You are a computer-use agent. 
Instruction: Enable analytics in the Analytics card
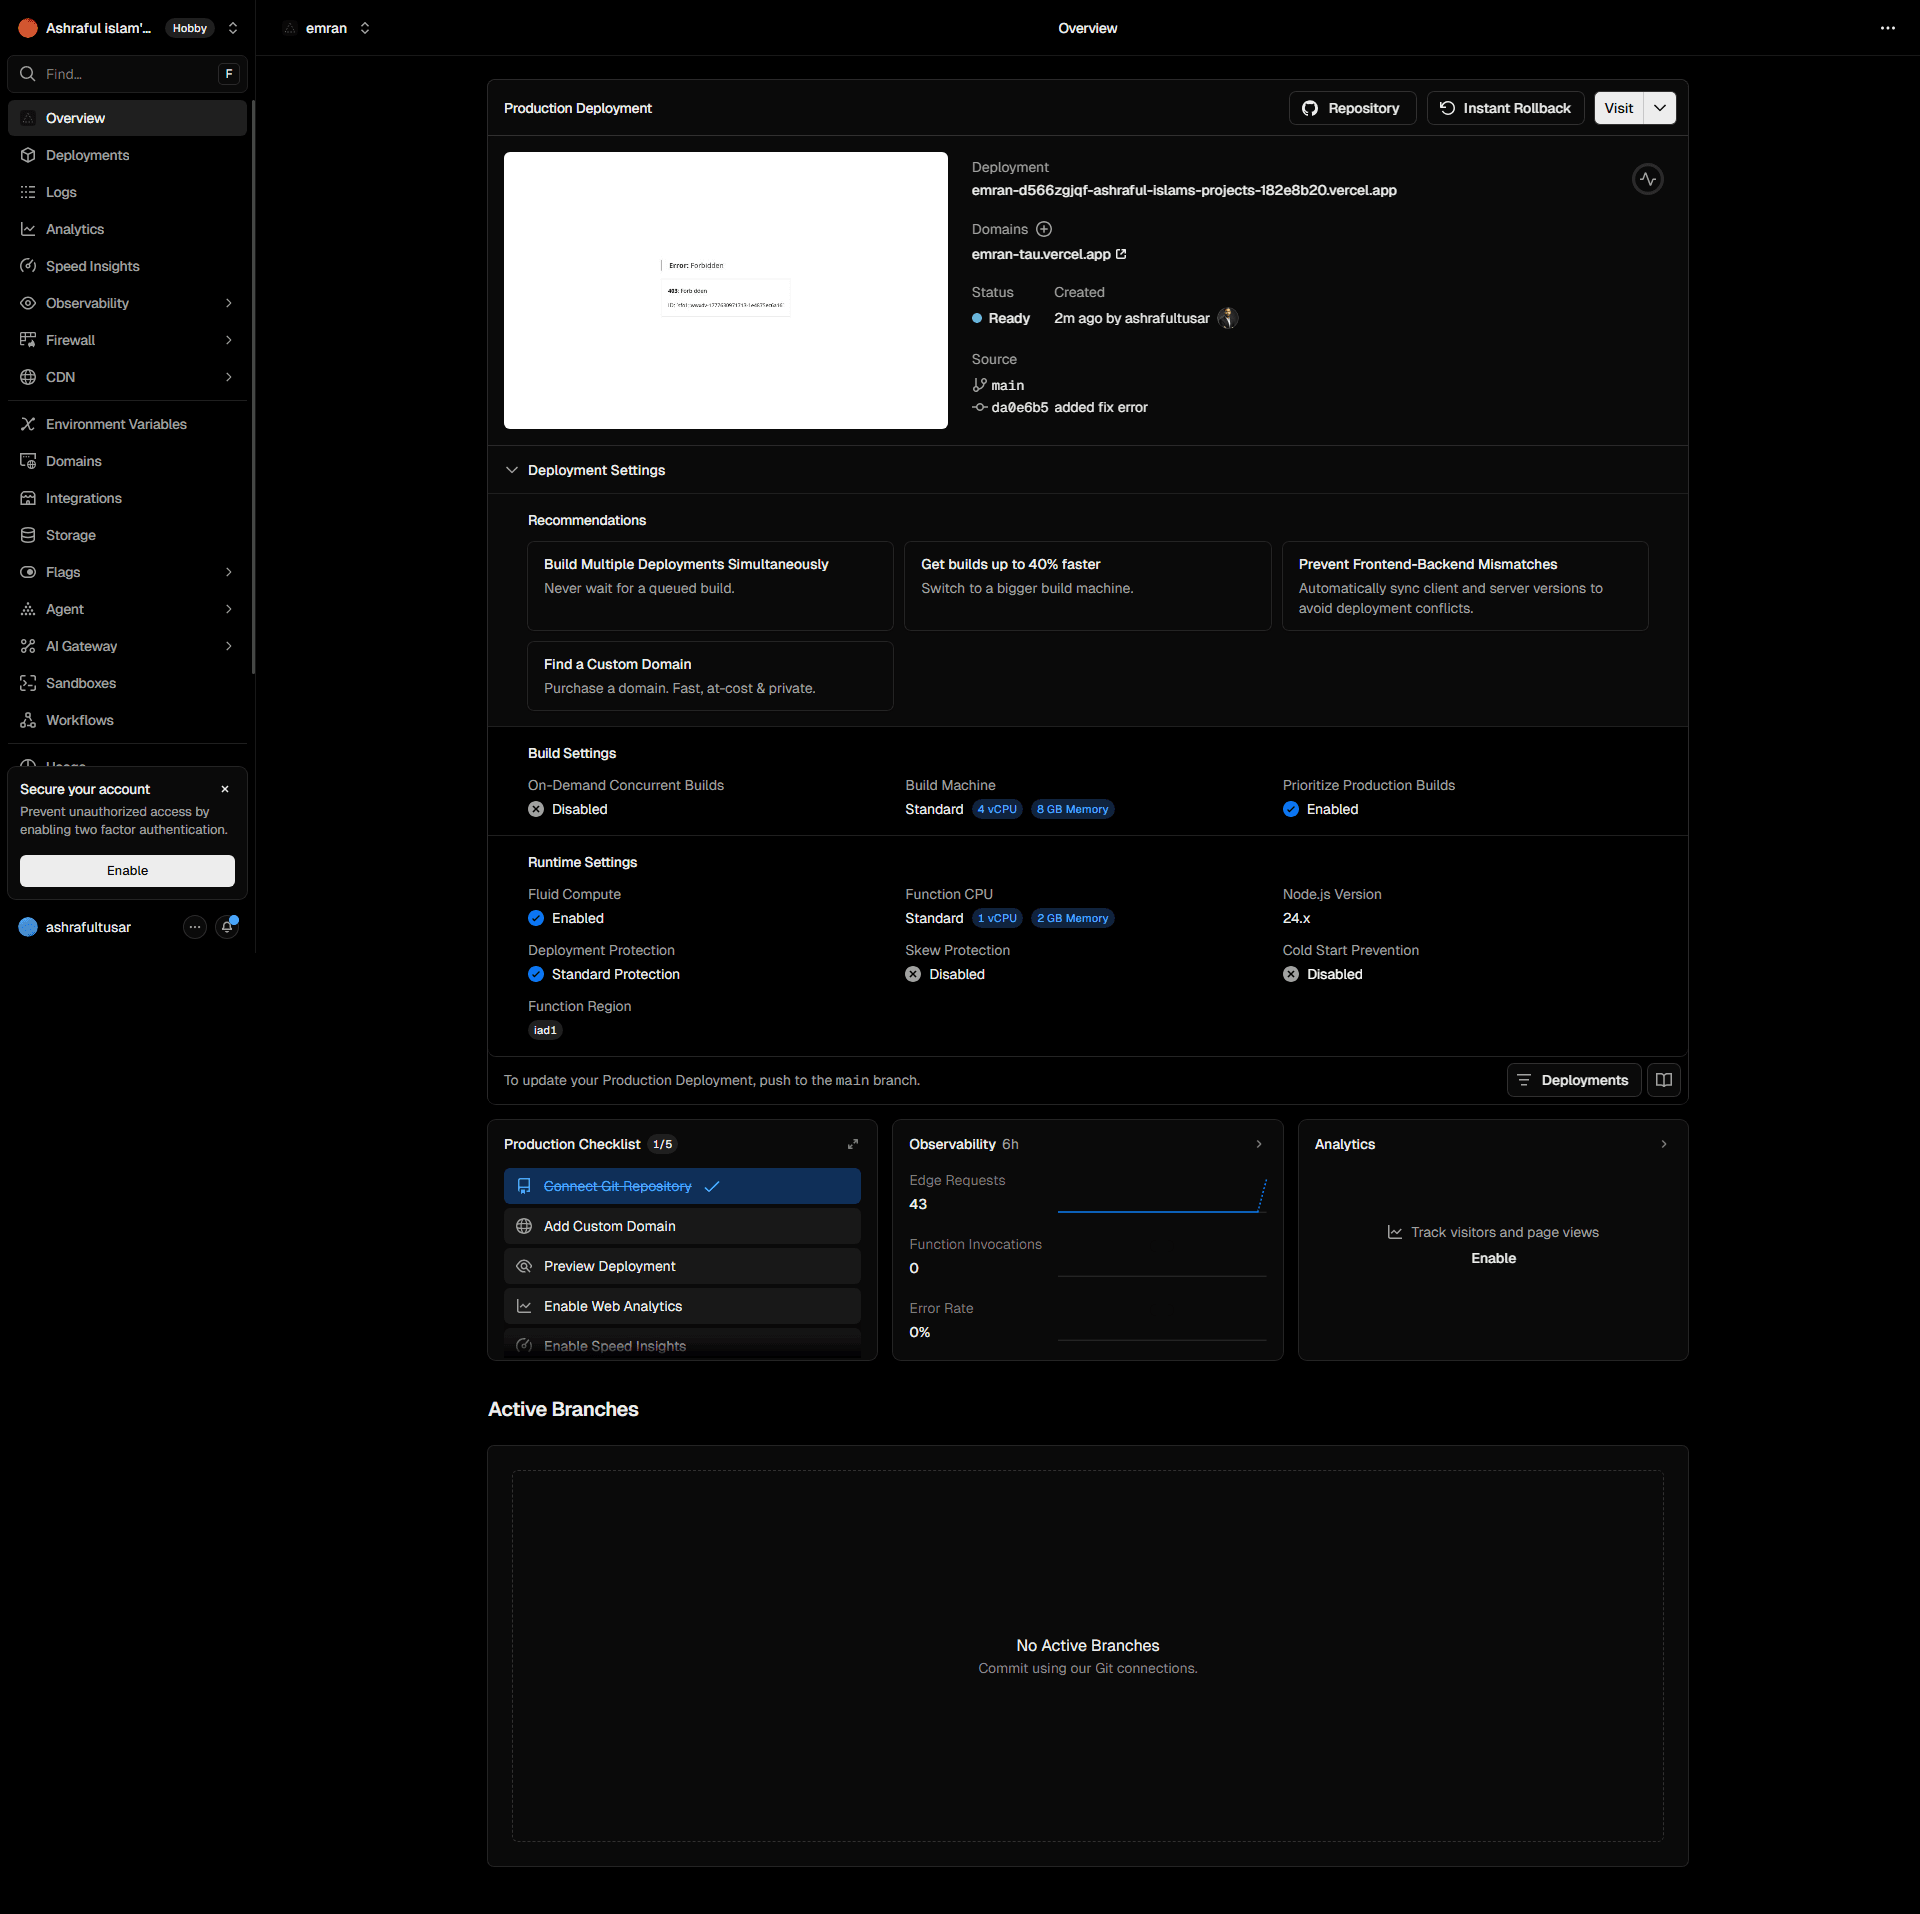point(1493,1258)
